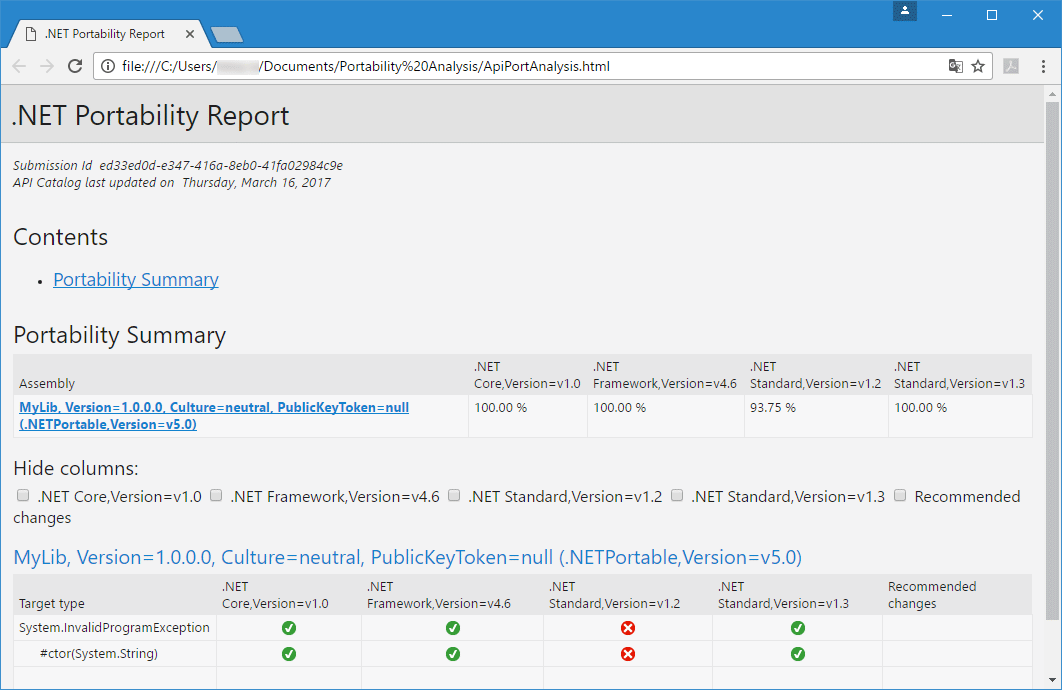
Task: Enable hiding the .NET Framework,Version=v4.6 column
Action: point(215,495)
